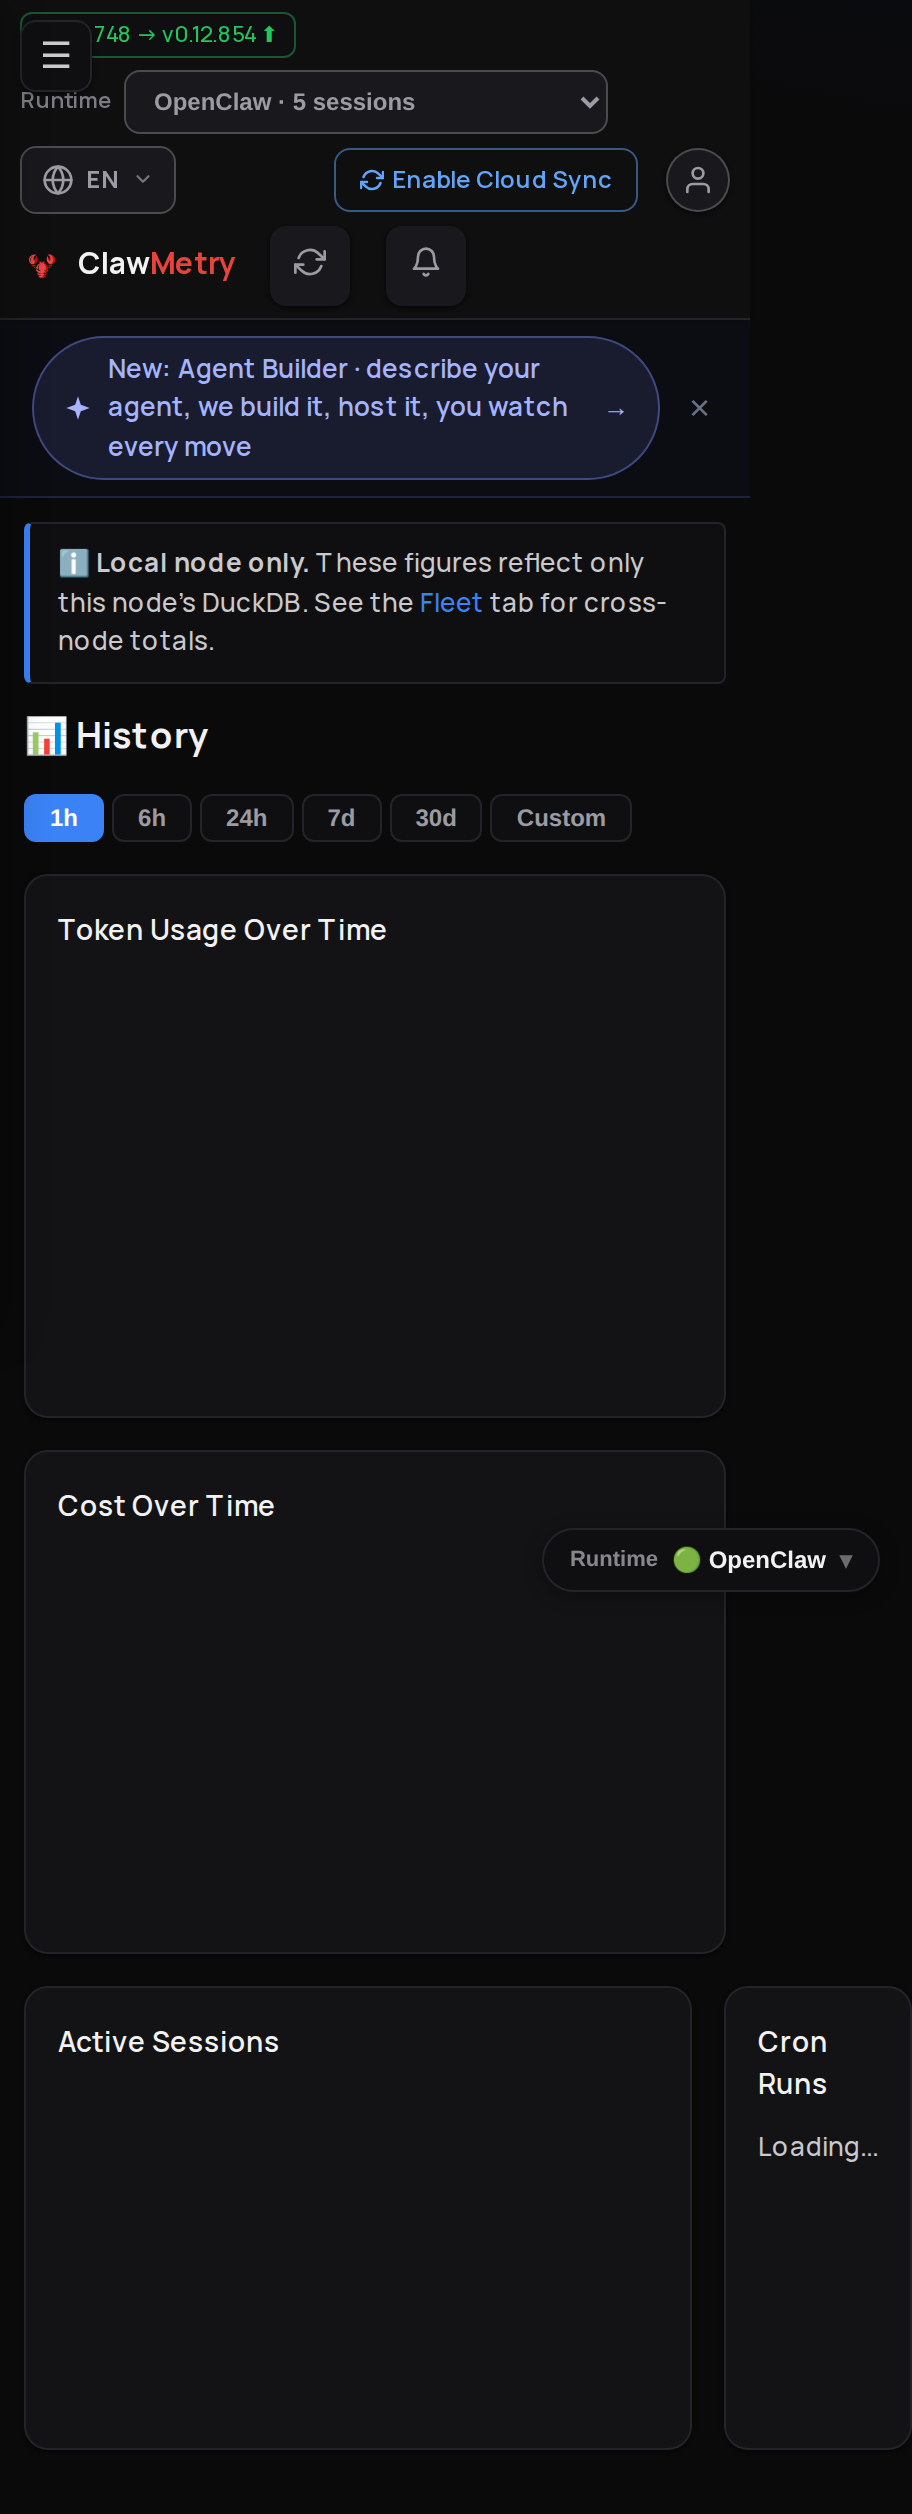Select the 1h time range

click(x=64, y=818)
